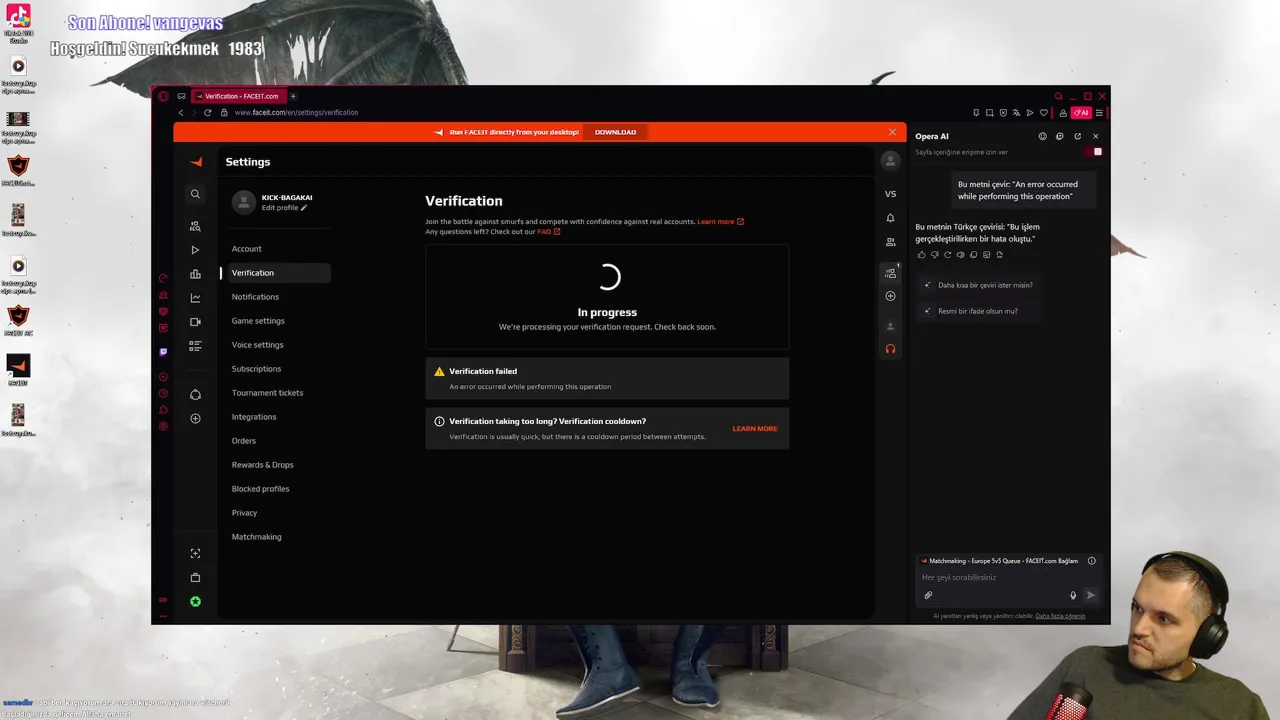This screenshot has height=720, width=1280.
Task: Open a new browser tab with the plus button
Action: click(293, 96)
